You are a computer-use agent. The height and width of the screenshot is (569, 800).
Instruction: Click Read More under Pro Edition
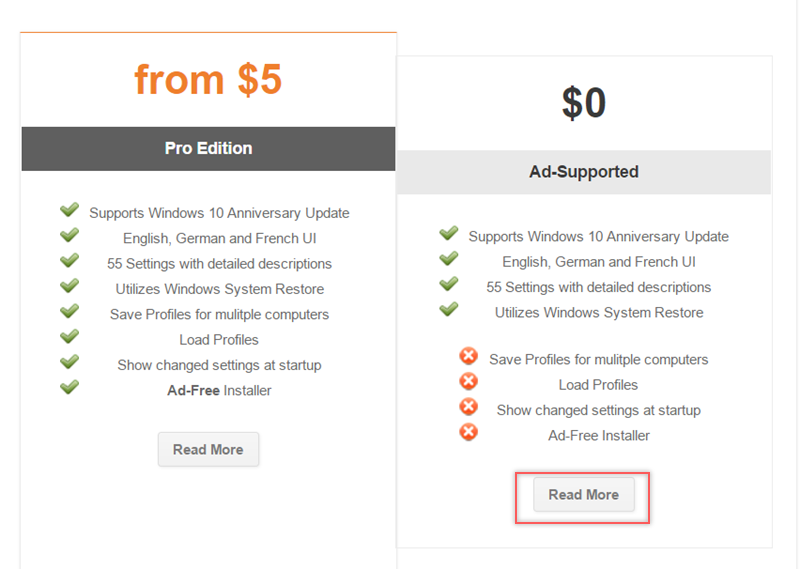pyautogui.click(x=208, y=450)
